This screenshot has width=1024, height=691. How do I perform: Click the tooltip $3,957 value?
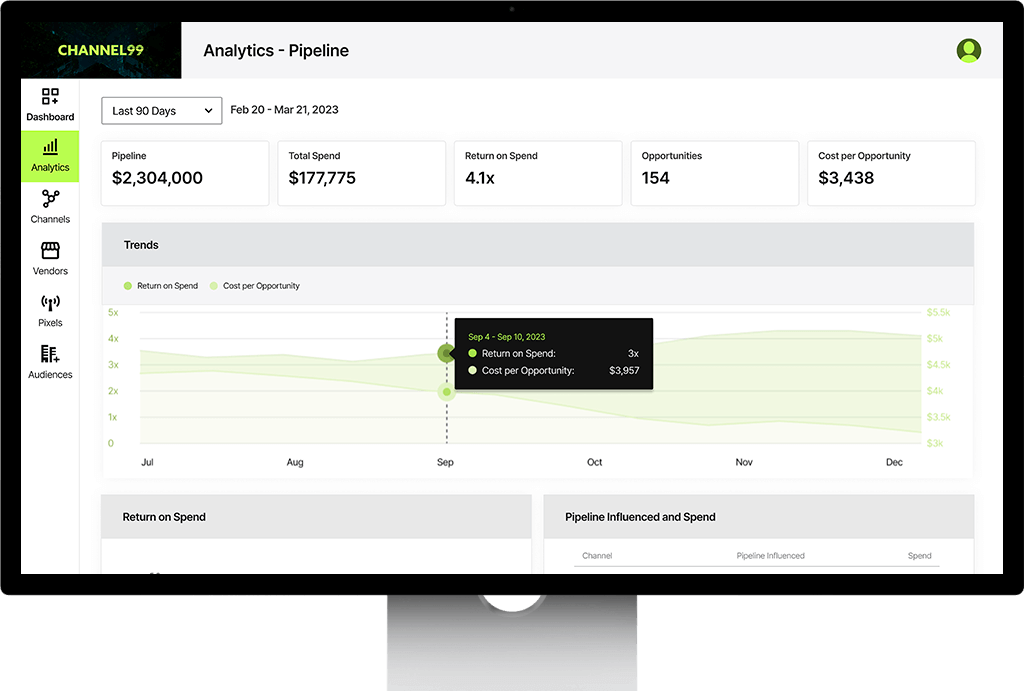624,370
